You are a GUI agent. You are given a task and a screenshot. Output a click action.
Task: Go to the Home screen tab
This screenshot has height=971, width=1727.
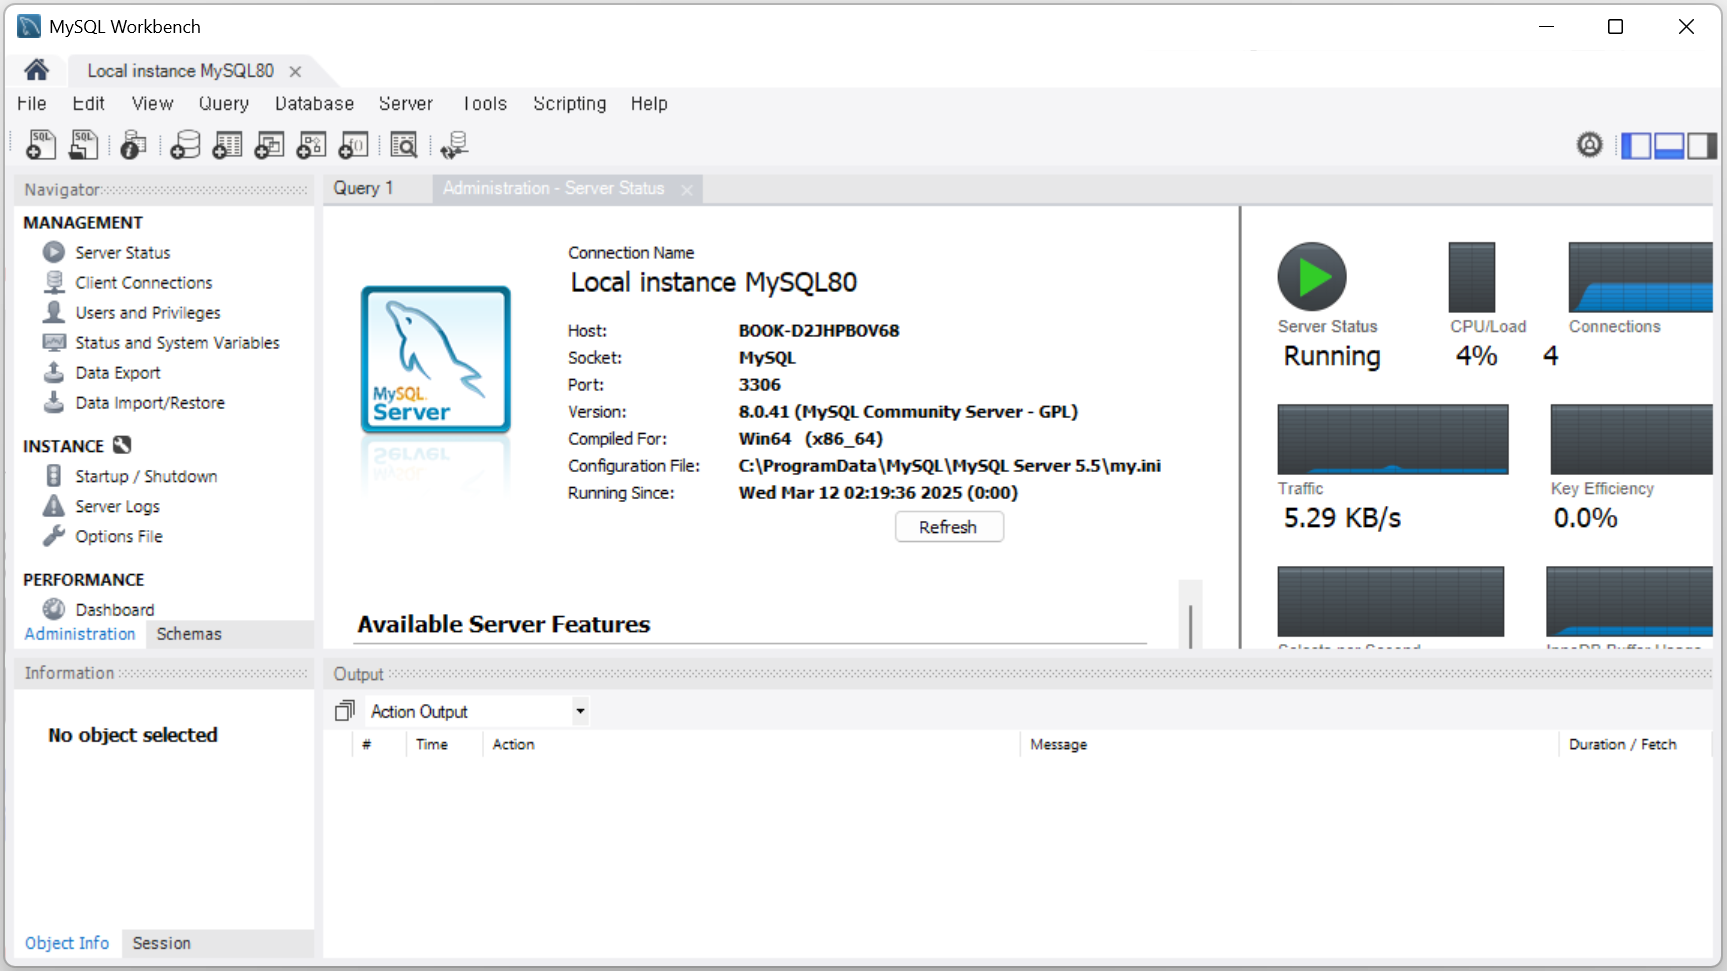[37, 70]
